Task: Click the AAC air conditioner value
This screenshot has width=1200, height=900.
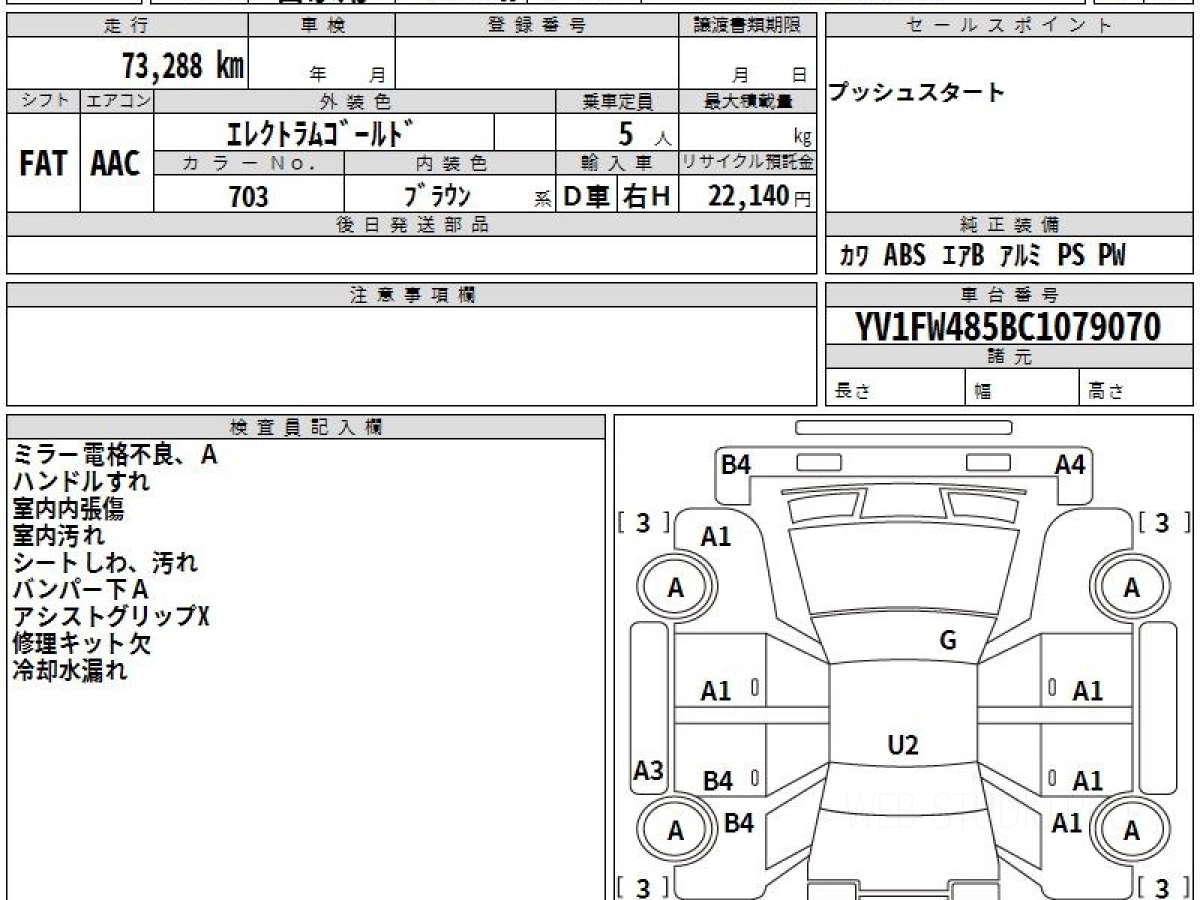Action: click(116, 164)
